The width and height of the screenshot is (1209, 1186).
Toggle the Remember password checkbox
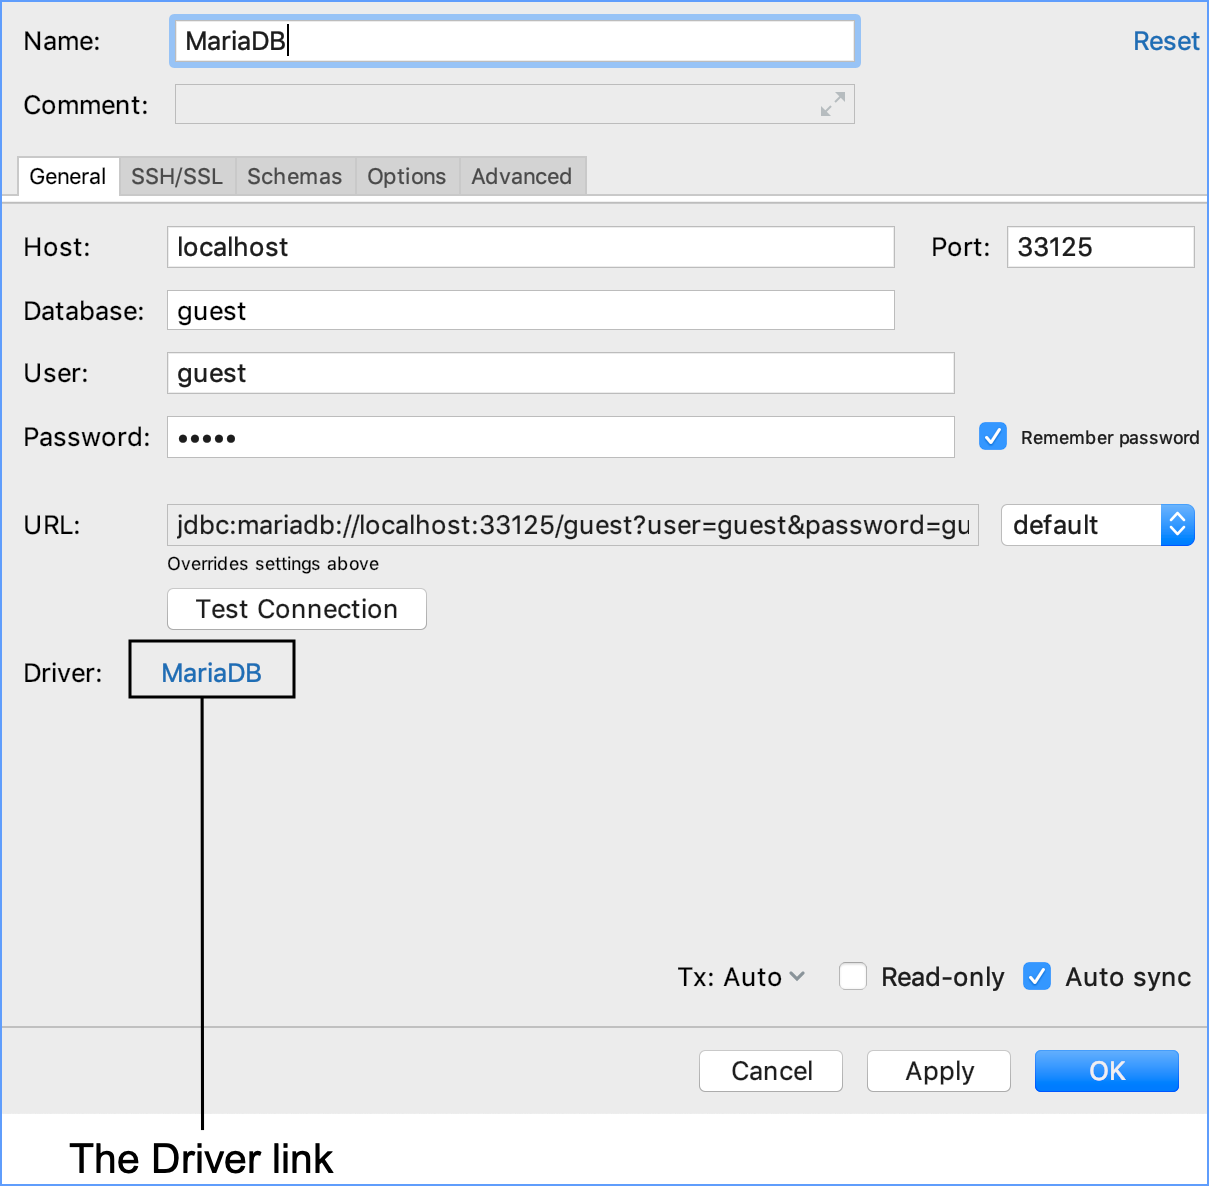tap(993, 437)
